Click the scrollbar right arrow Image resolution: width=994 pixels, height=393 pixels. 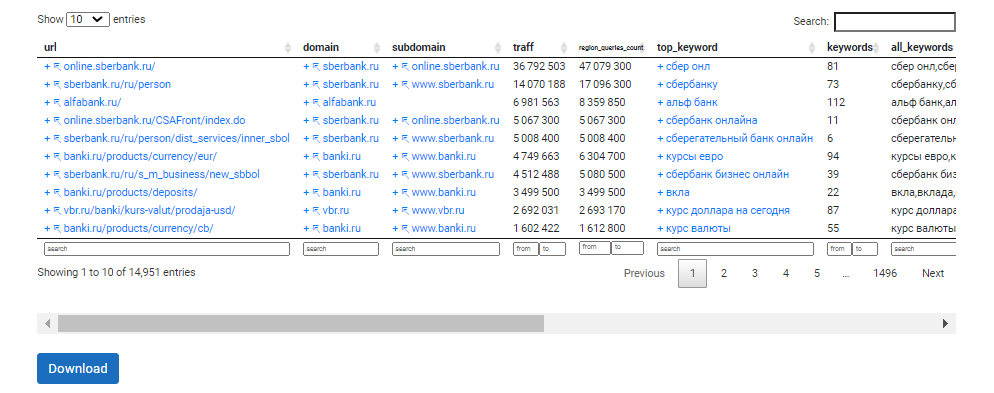click(x=945, y=323)
